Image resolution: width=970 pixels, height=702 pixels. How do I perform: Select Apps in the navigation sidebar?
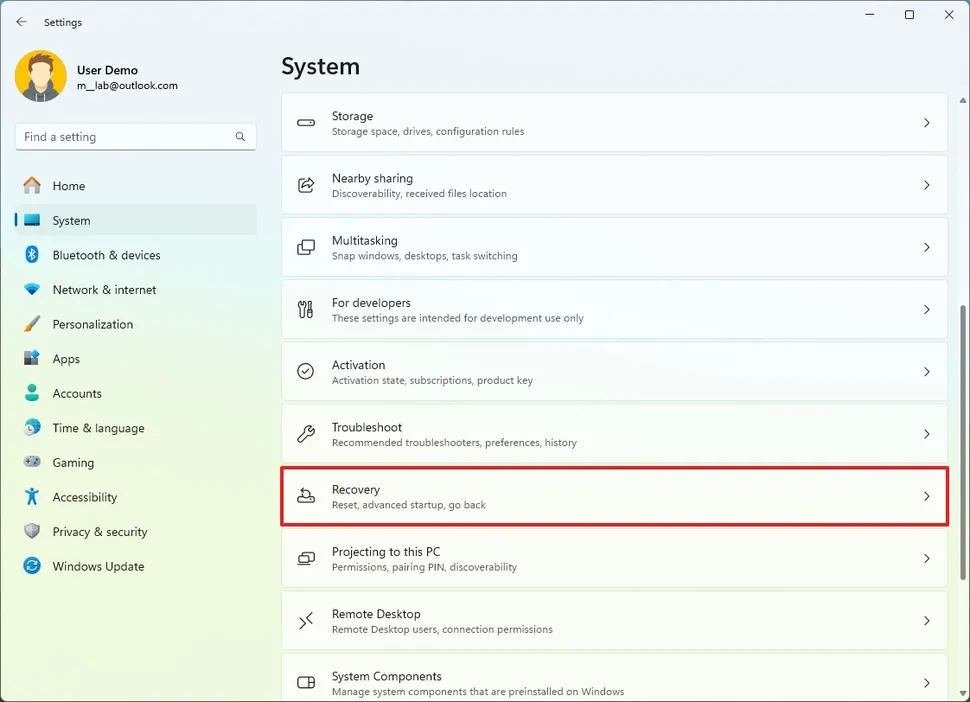pos(66,359)
